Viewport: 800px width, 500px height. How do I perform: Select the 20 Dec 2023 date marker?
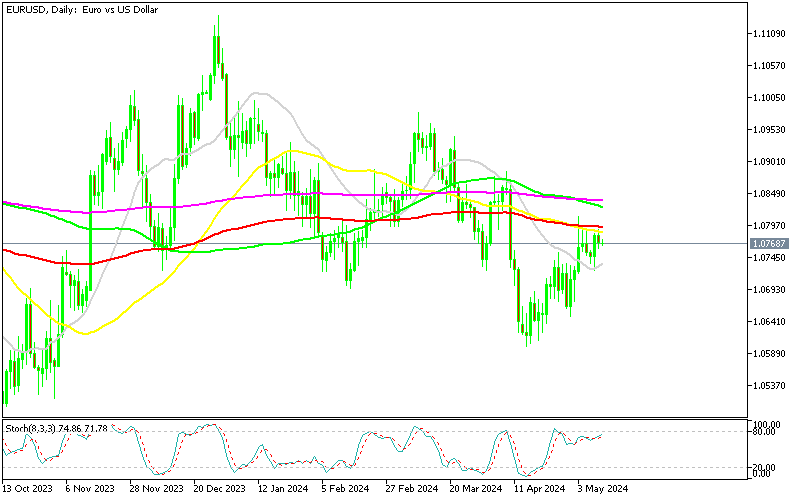(218, 489)
